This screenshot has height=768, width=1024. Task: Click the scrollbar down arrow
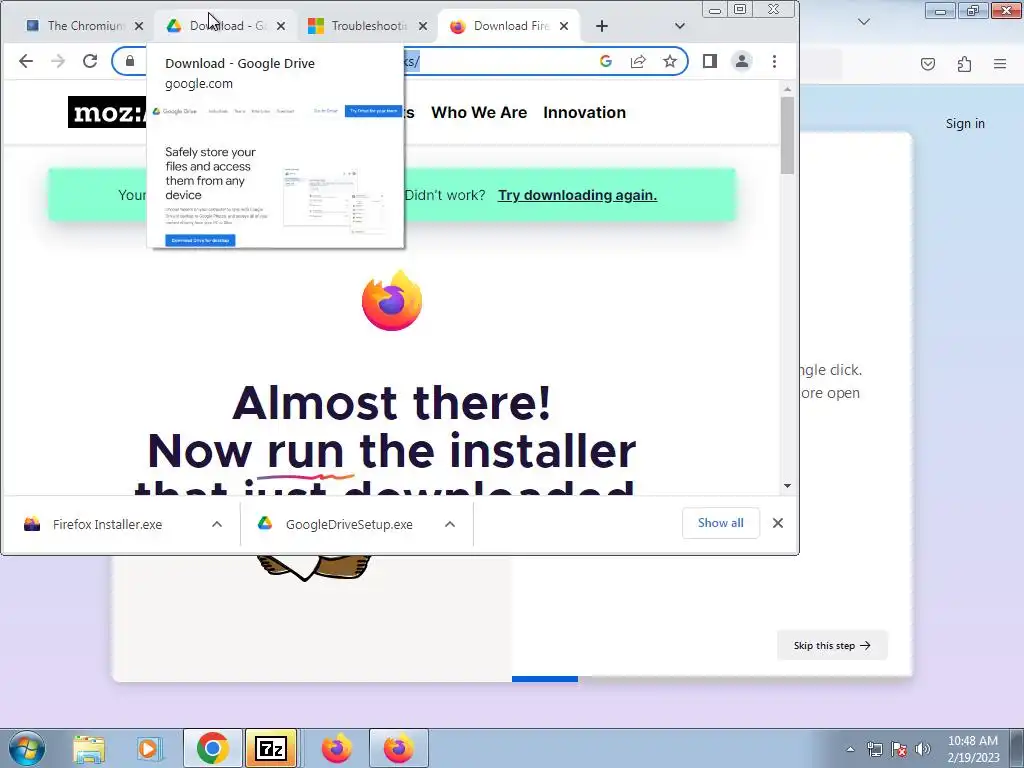787,485
